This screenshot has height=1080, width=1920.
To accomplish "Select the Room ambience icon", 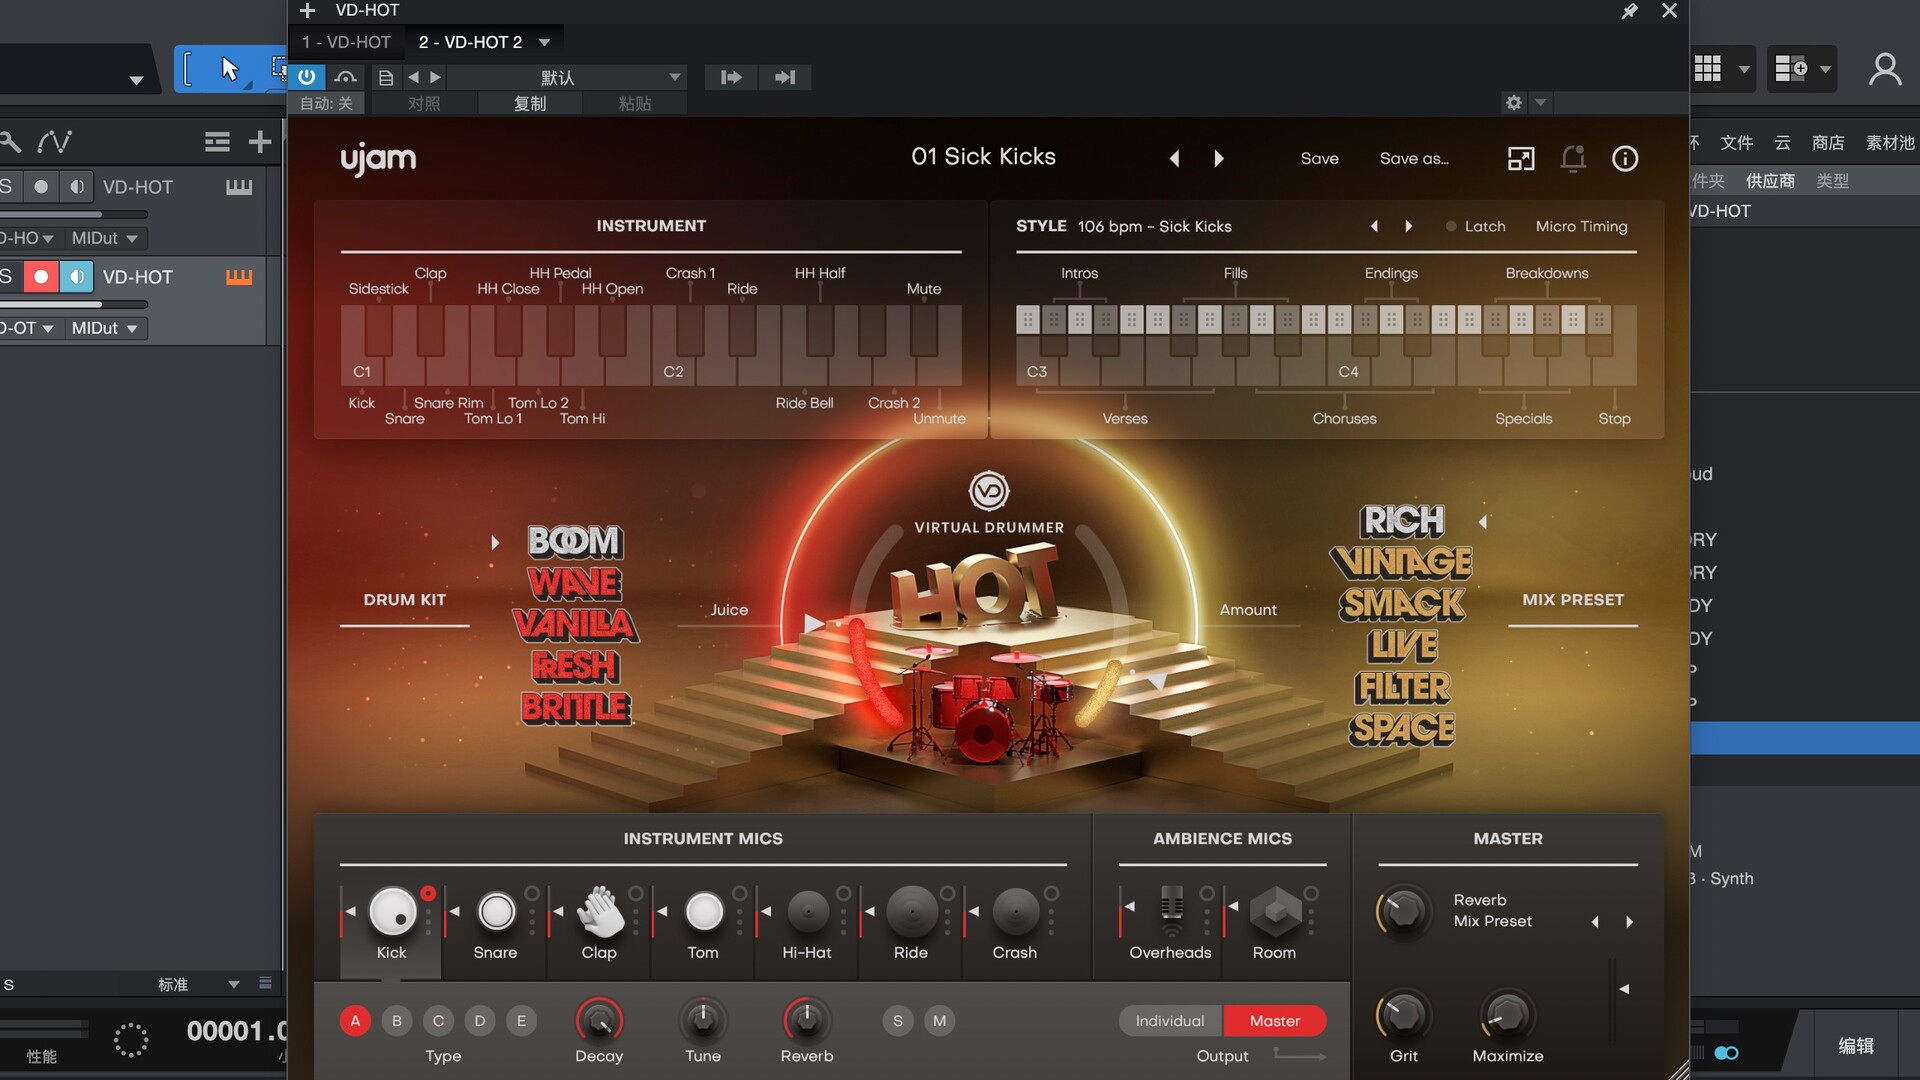I will click(x=1275, y=911).
